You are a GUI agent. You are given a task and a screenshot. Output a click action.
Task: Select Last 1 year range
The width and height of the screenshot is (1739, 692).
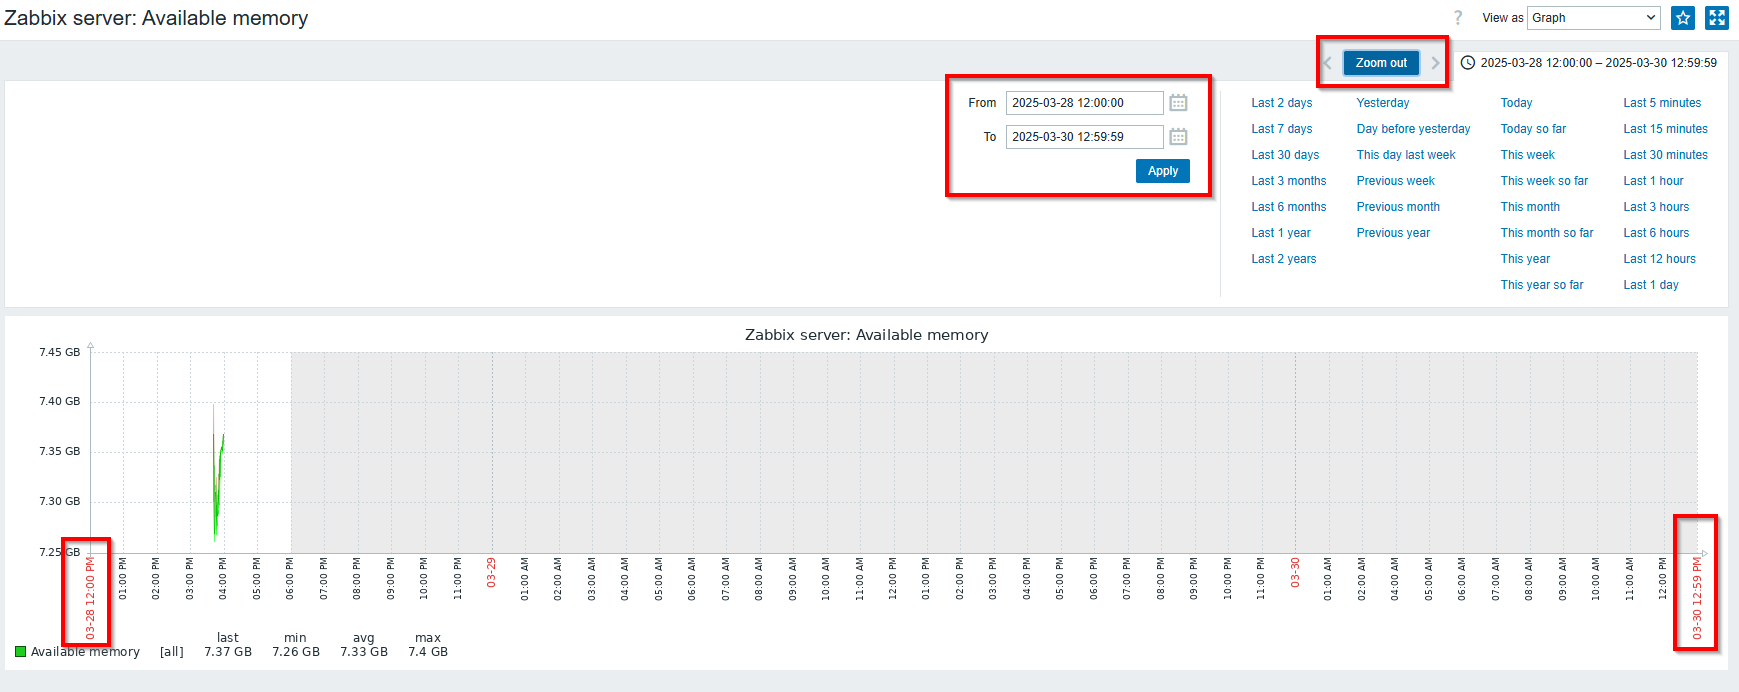click(x=1281, y=233)
